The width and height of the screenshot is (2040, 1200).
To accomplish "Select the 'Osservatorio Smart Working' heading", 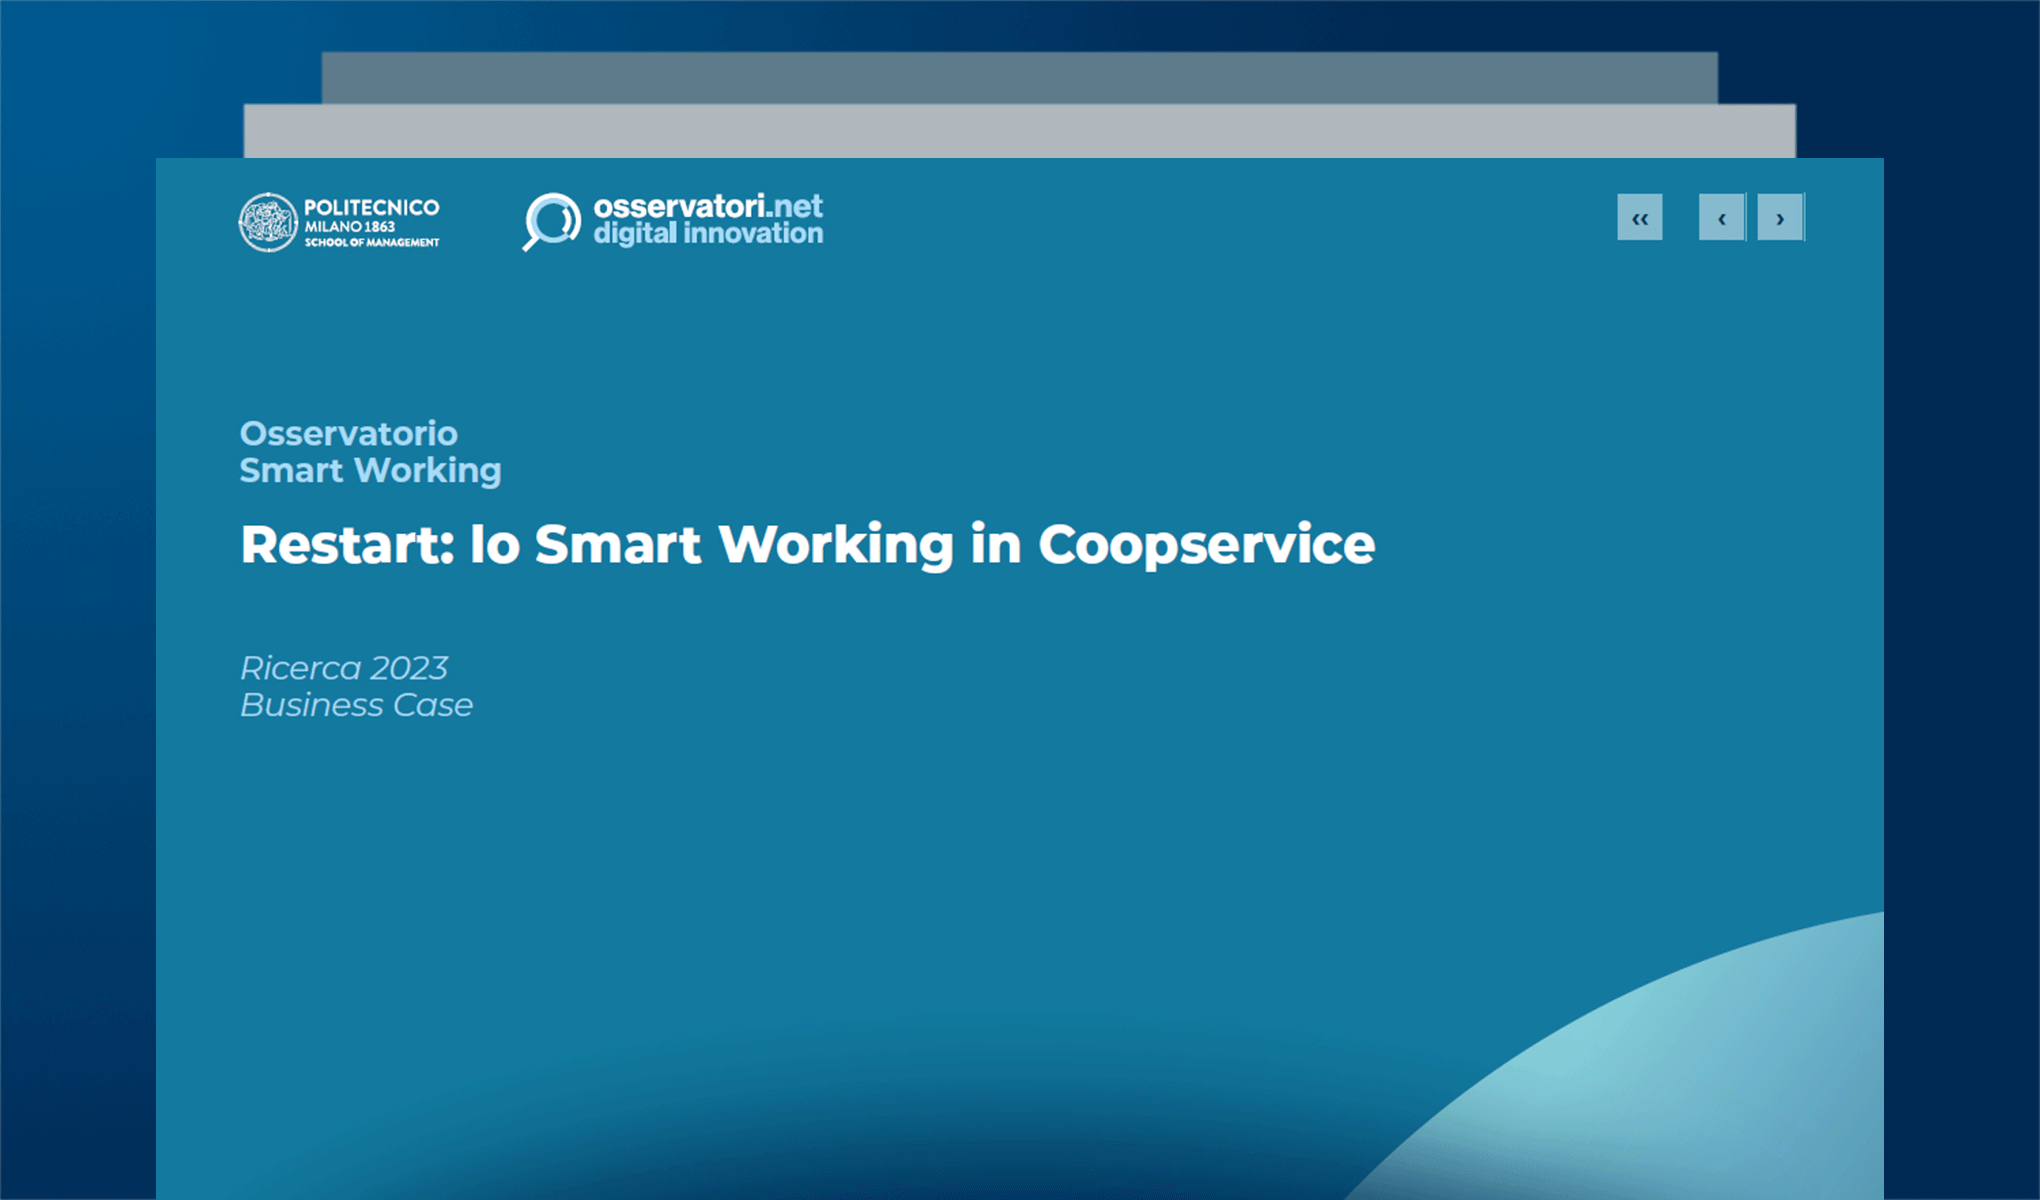I will (x=370, y=452).
